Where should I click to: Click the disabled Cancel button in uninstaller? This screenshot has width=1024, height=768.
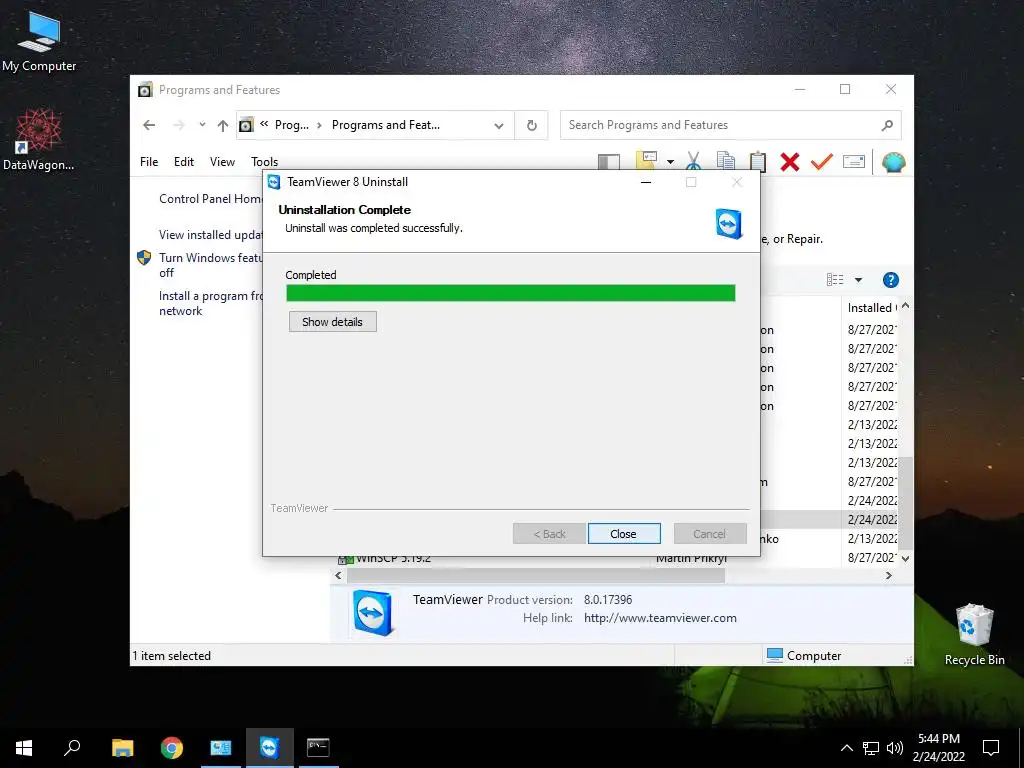coord(709,534)
